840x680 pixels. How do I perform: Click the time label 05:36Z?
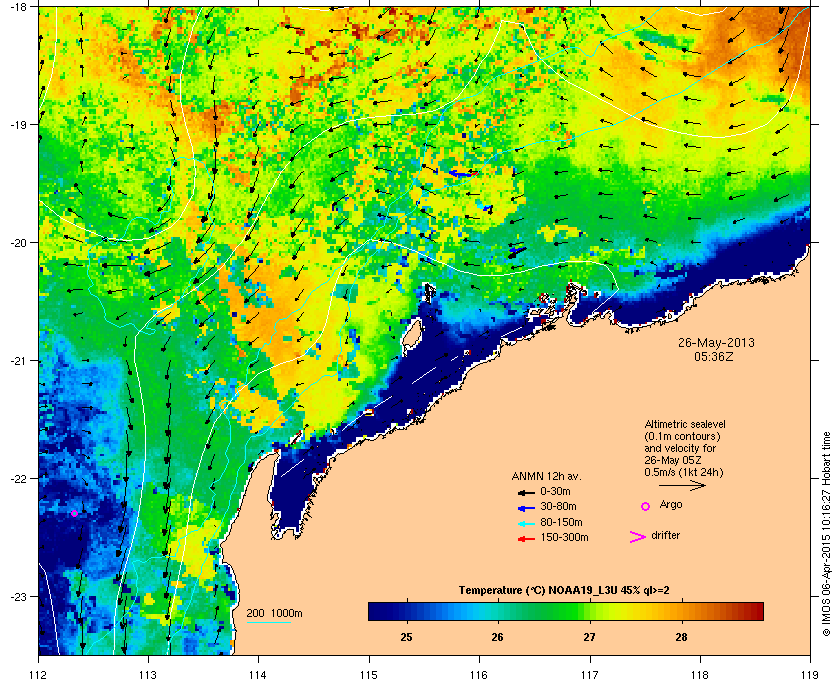click(714, 356)
